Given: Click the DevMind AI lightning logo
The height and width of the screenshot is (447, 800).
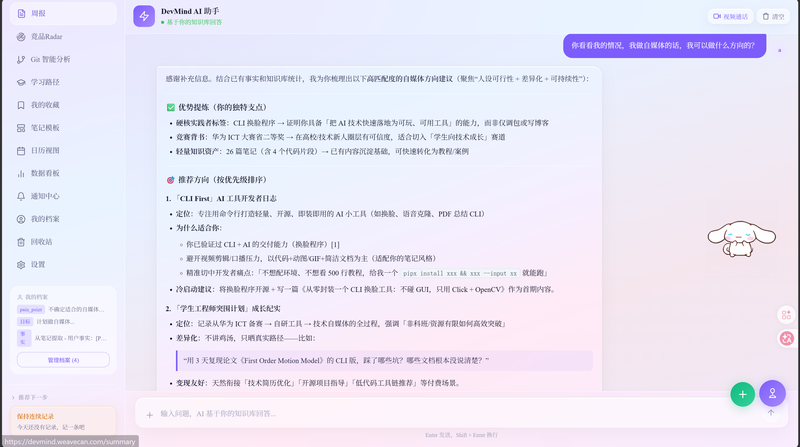Looking at the screenshot, I should (x=144, y=16).
